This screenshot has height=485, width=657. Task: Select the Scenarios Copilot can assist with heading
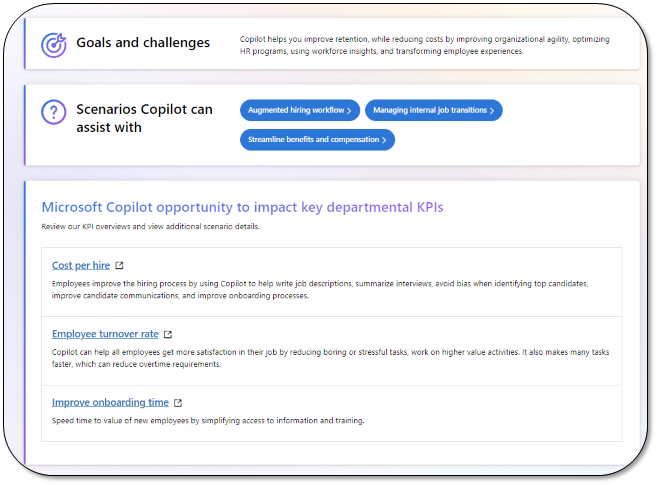[x=144, y=118]
